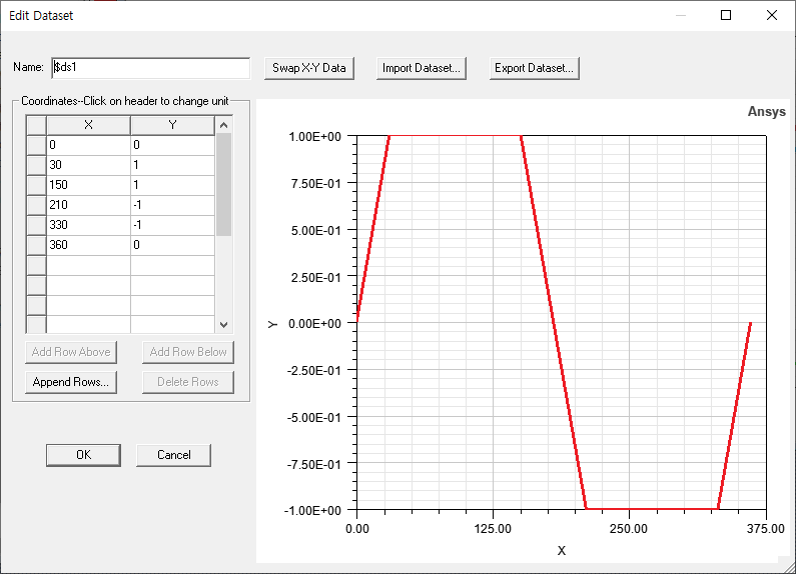Viewport: 796px width, 574px height.
Task: Click the Append Rows button
Action: click(72, 382)
